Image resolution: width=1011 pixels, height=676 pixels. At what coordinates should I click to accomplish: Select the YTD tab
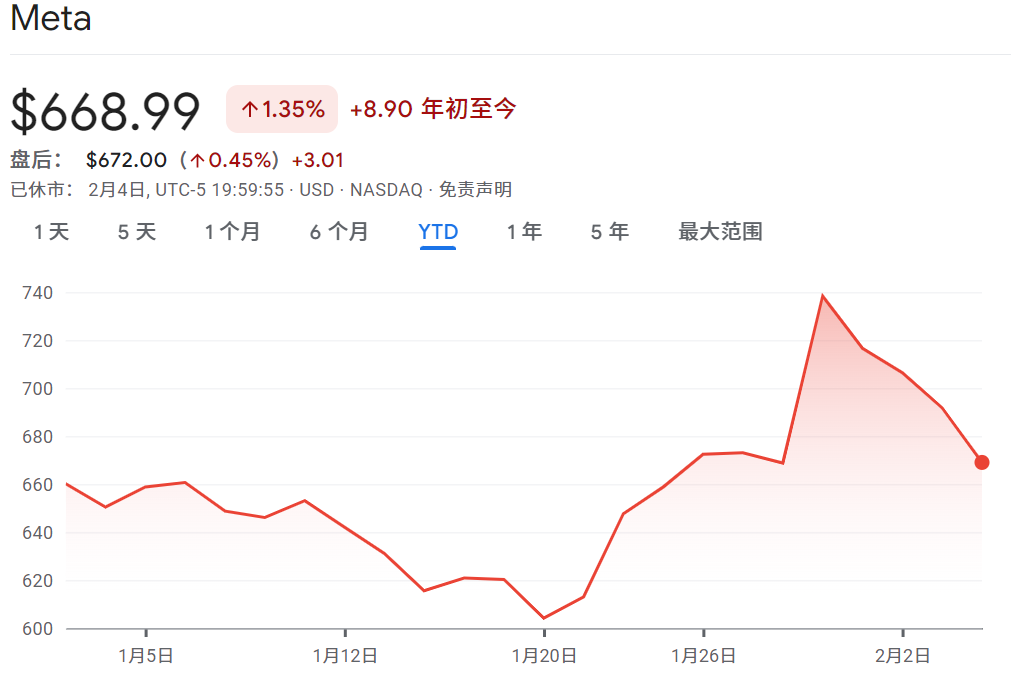pos(438,232)
